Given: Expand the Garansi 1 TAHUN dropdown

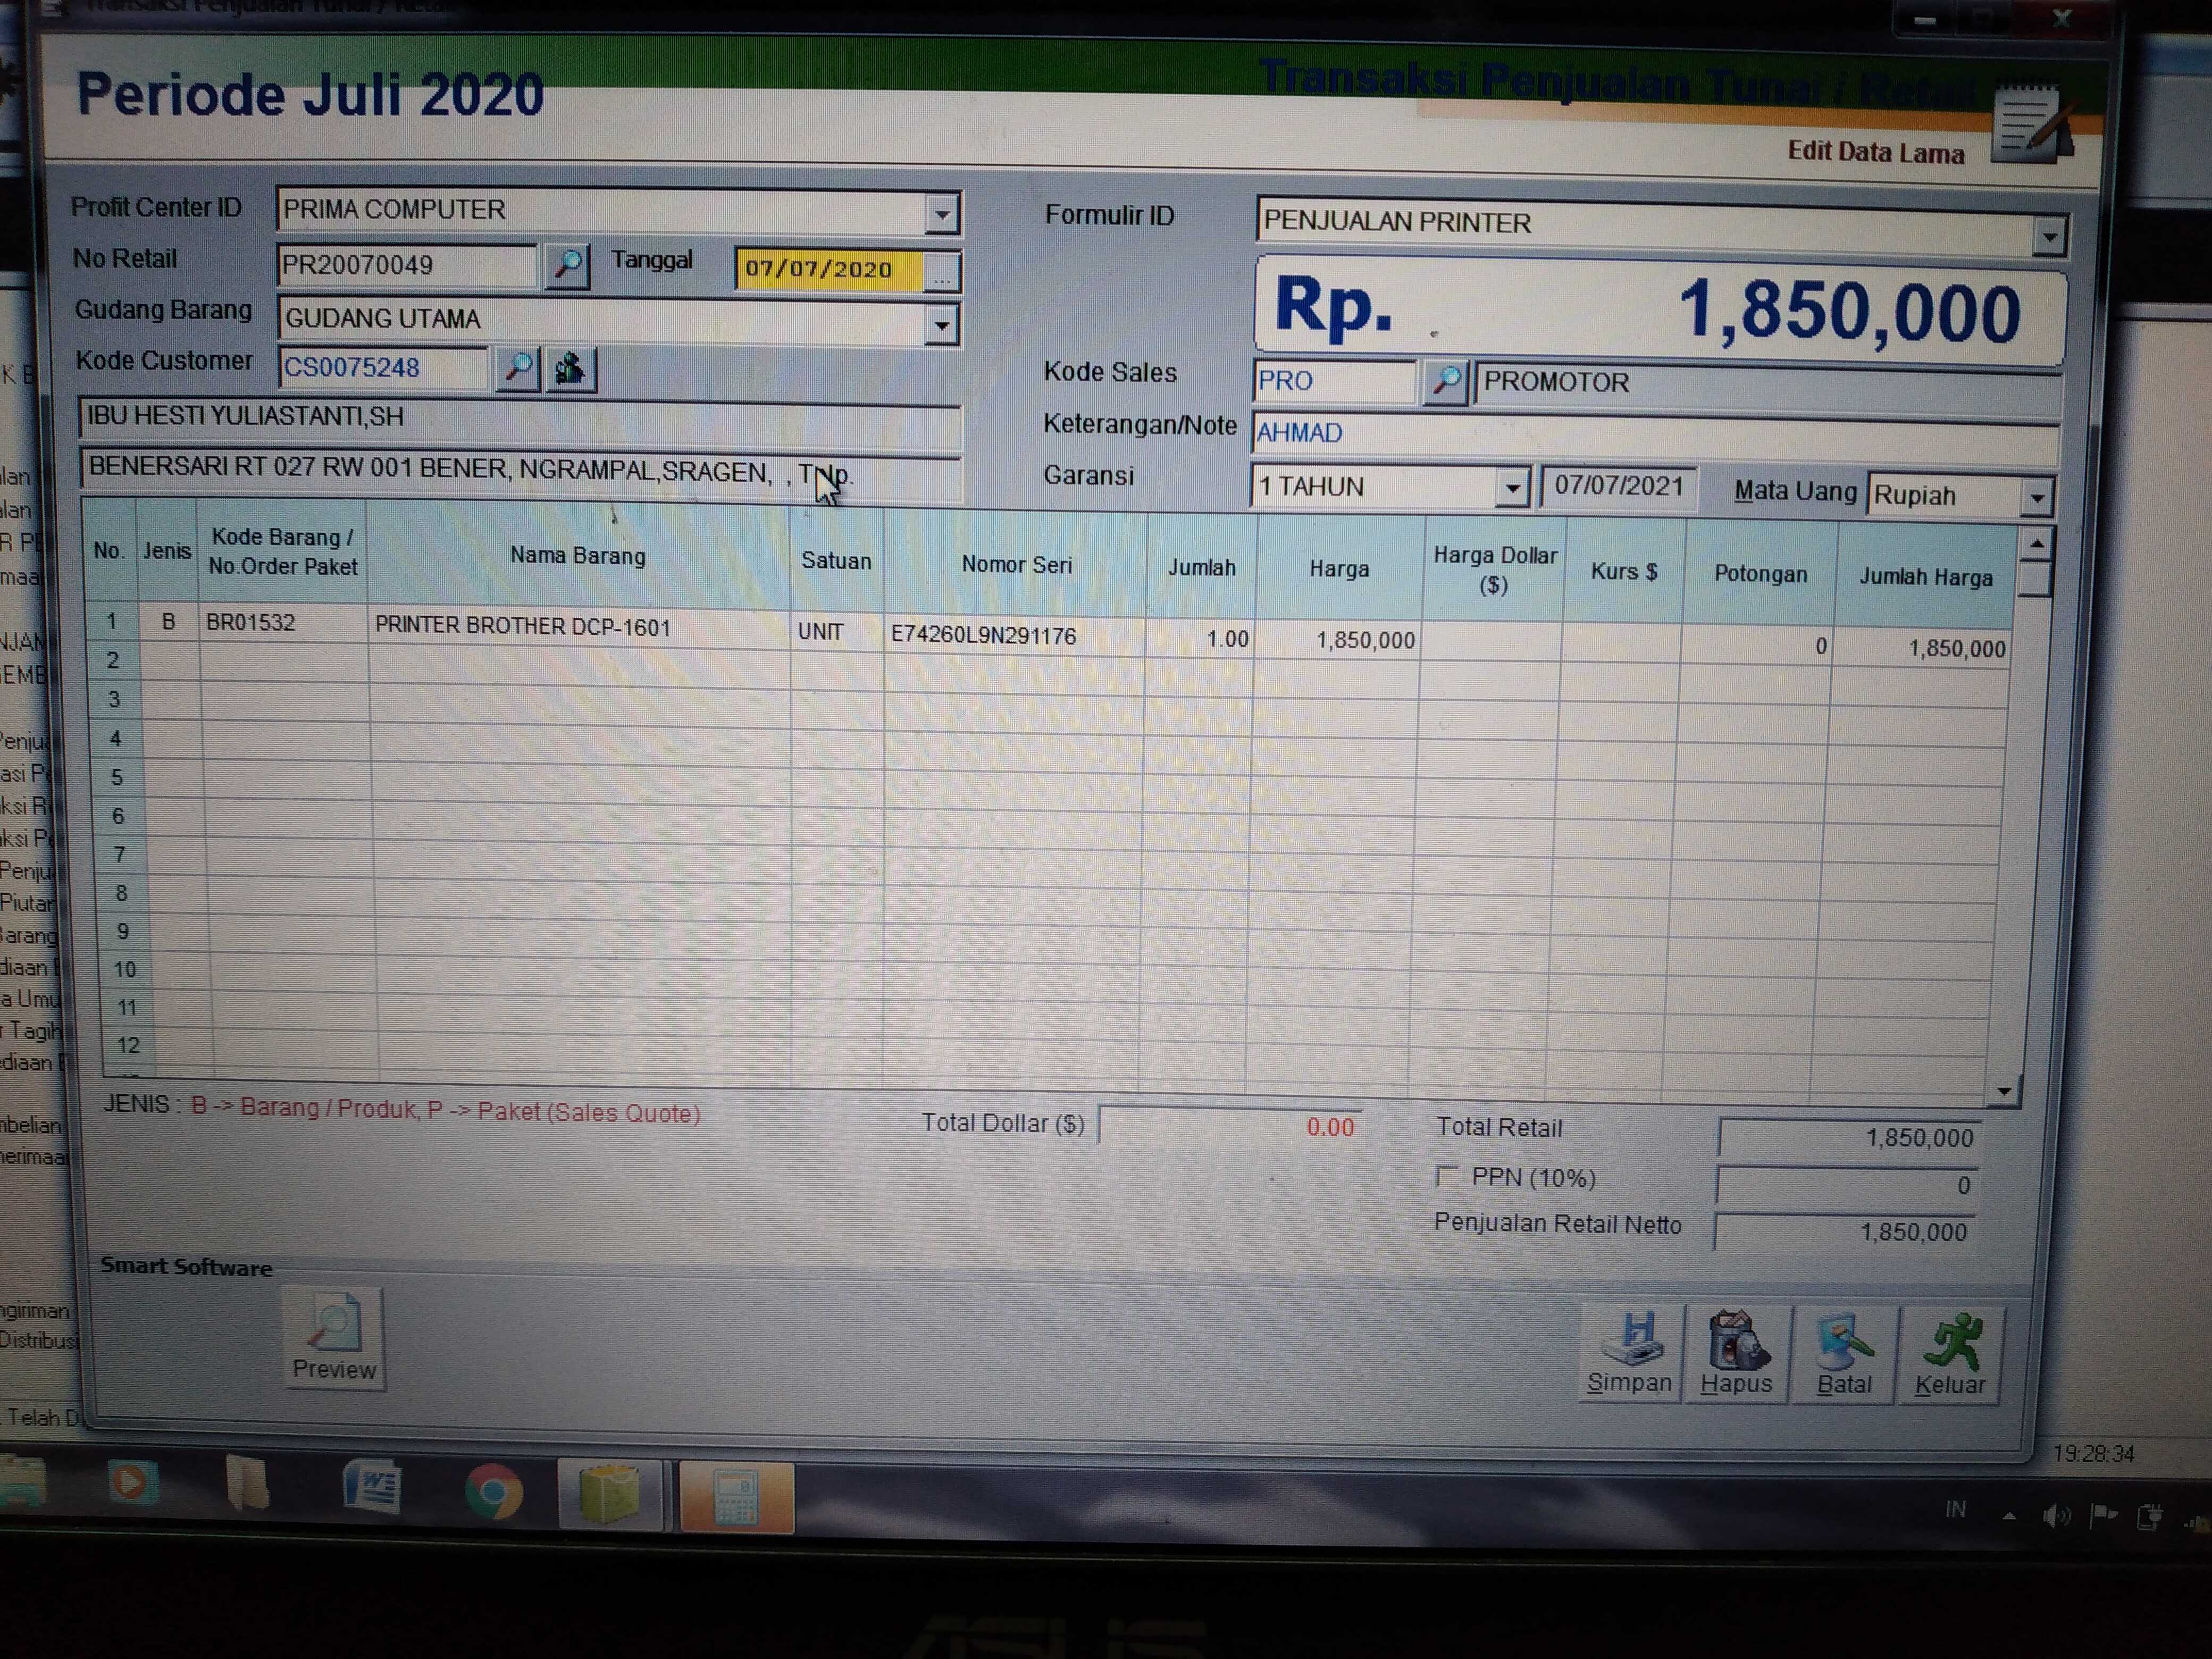Looking at the screenshot, I should pos(1513,489).
